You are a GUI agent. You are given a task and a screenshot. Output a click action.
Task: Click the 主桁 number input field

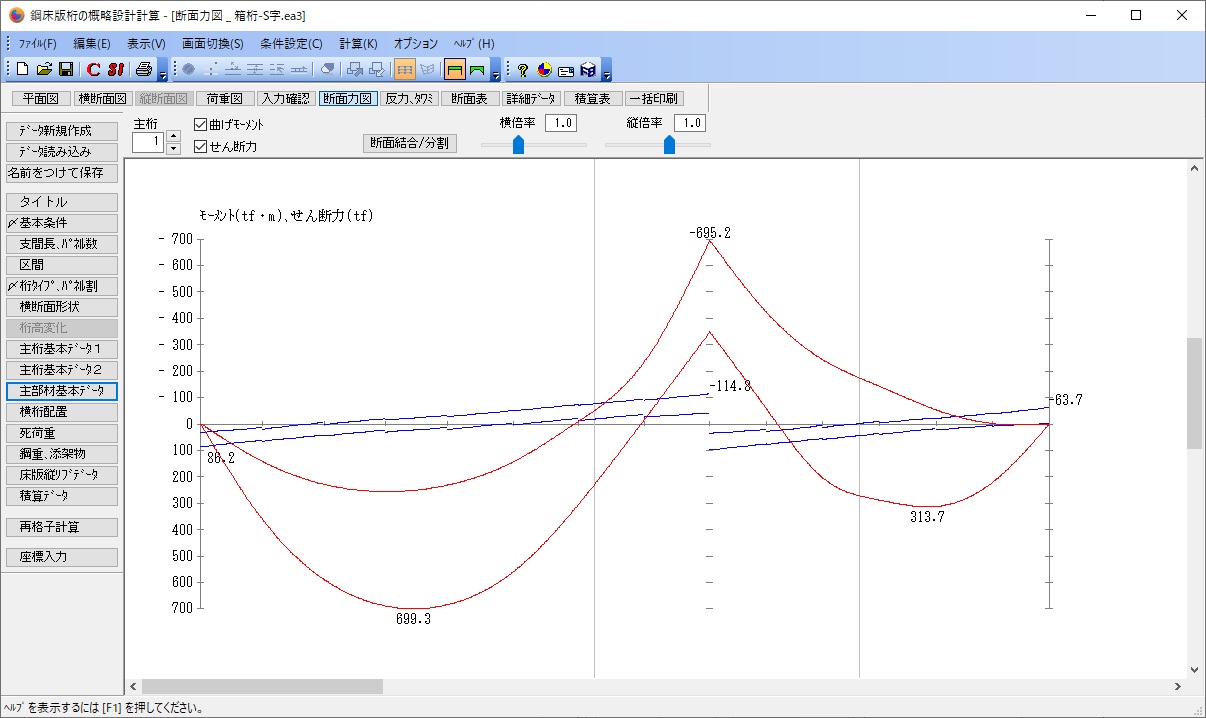click(x=148, y=143)
